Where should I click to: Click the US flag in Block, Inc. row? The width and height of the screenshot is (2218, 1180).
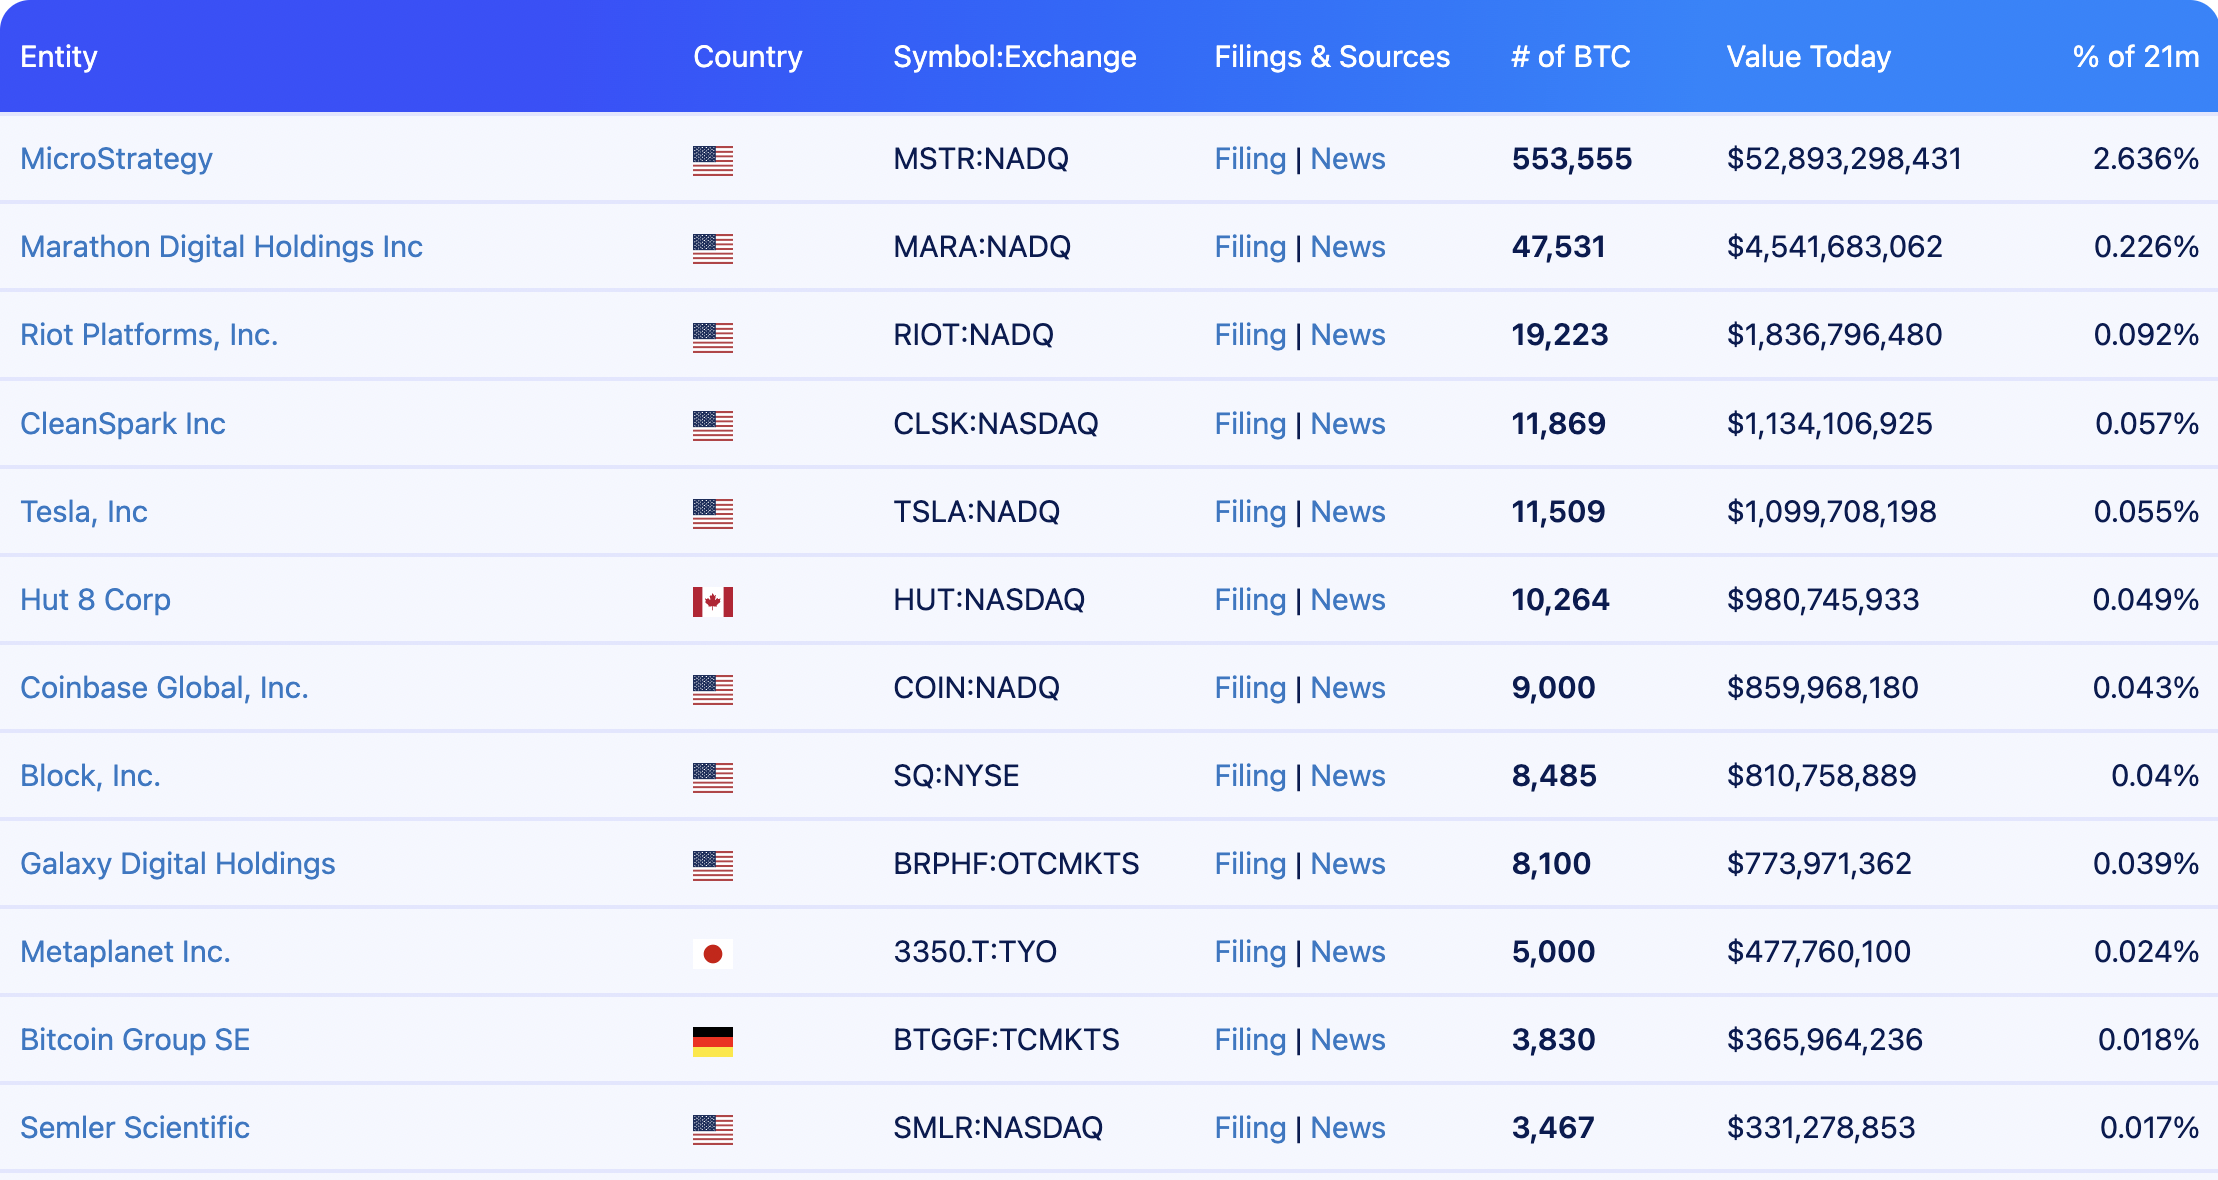(x=712, y=777)
